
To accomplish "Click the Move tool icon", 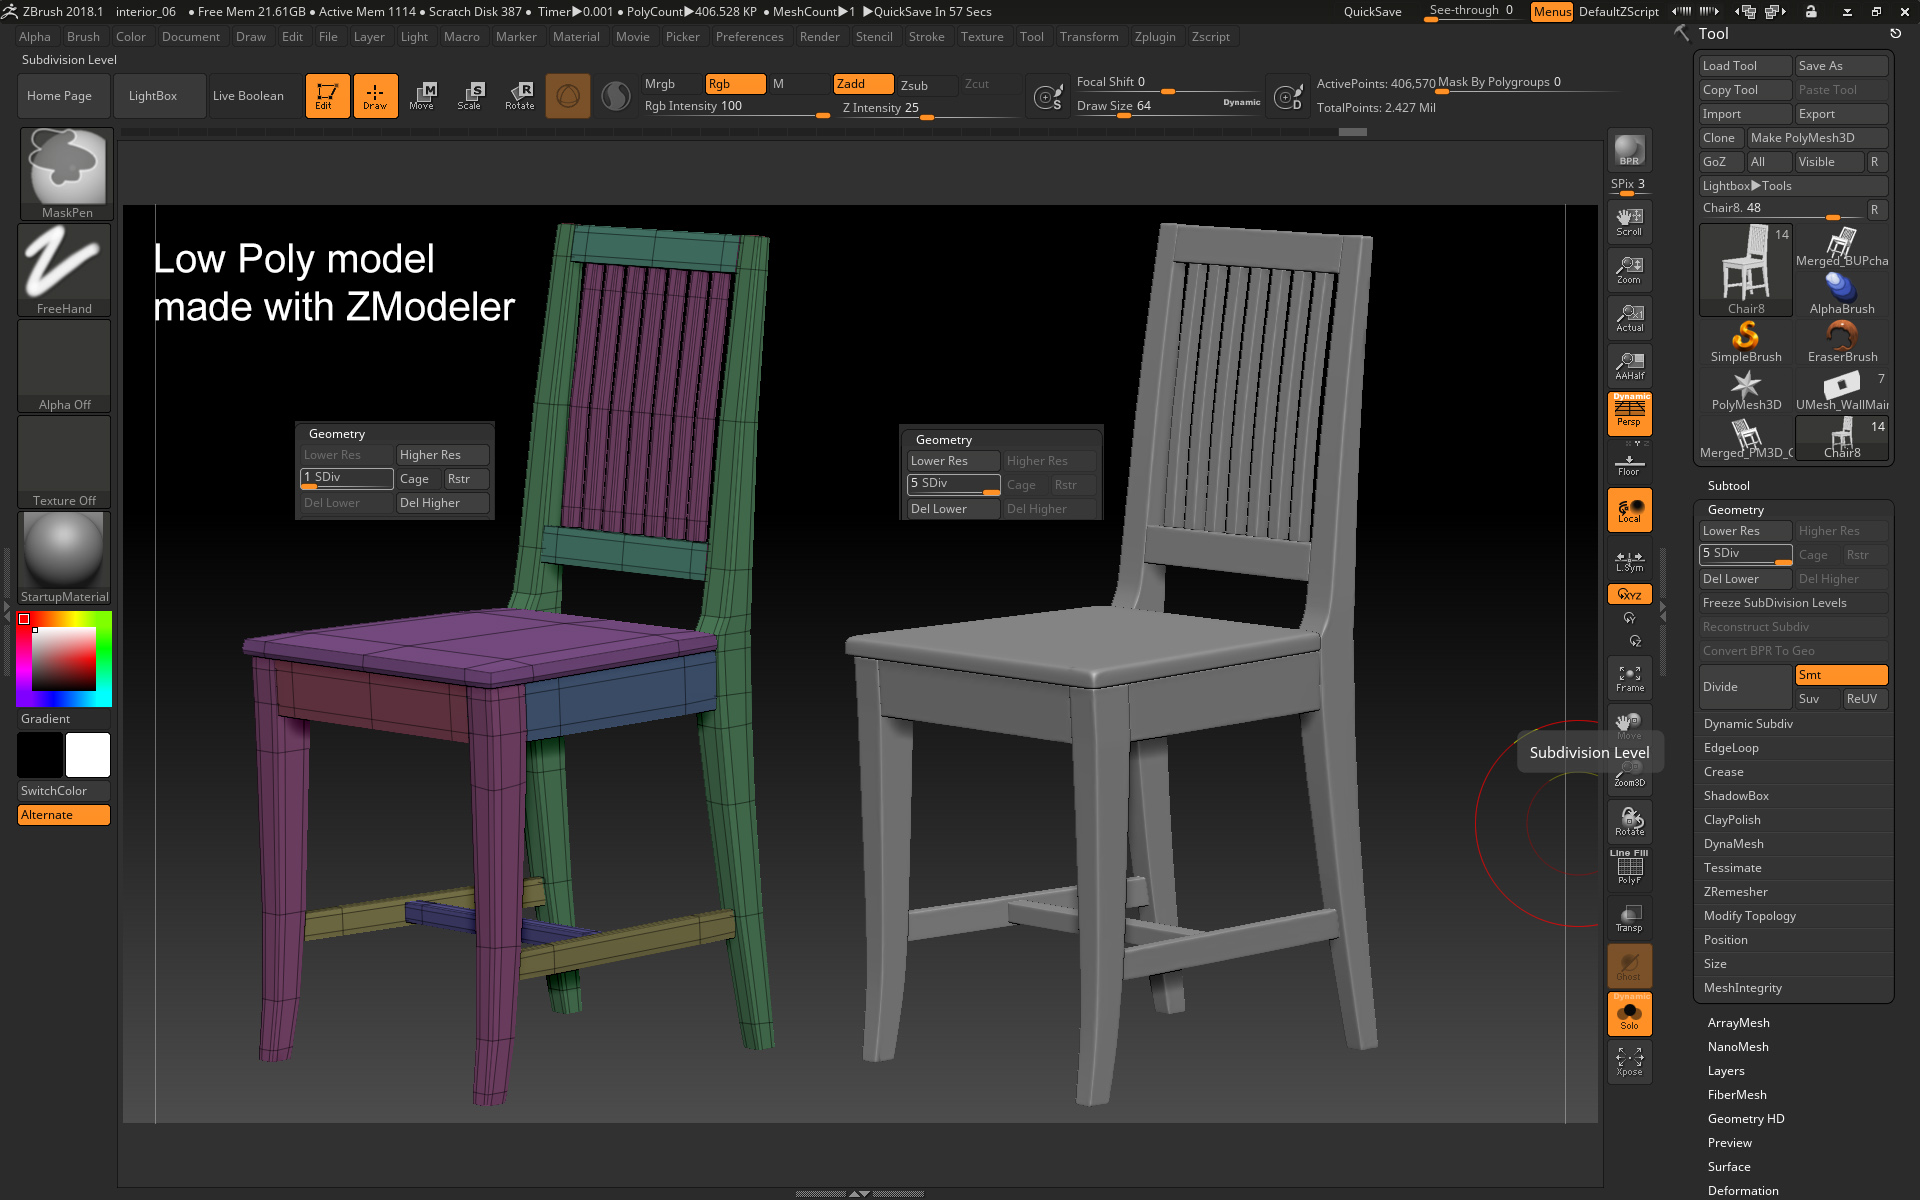I will (x=424, y=93).
